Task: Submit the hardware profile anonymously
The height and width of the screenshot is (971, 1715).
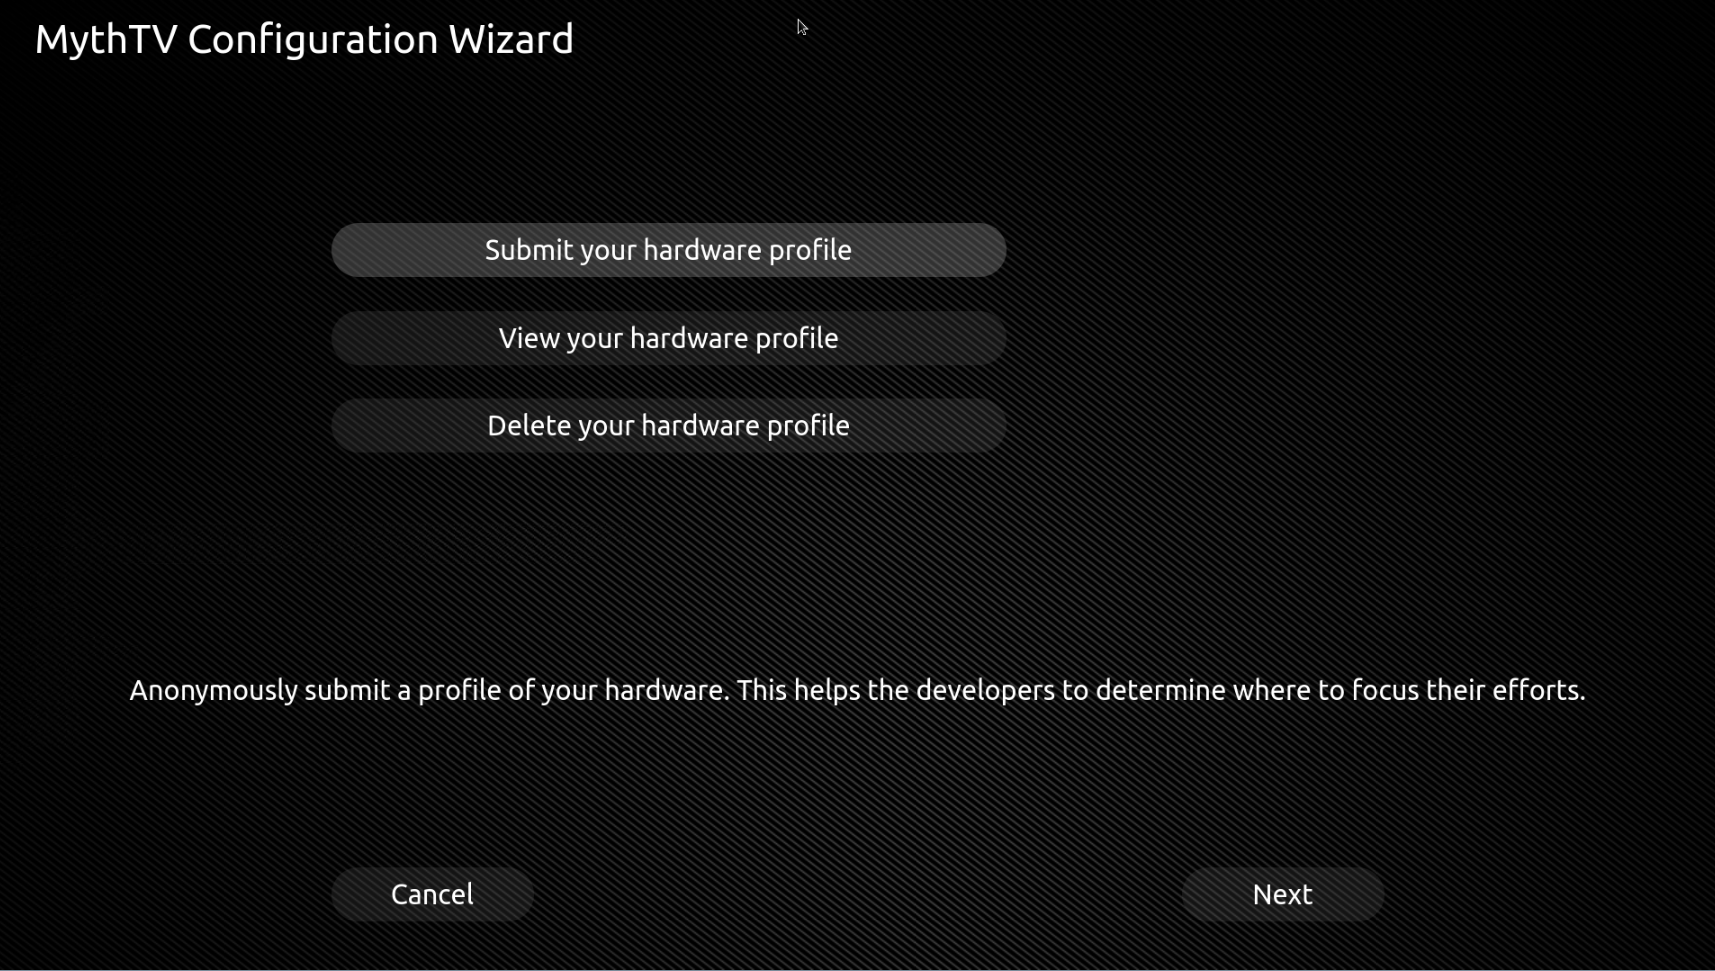Action: coord(668,250)
